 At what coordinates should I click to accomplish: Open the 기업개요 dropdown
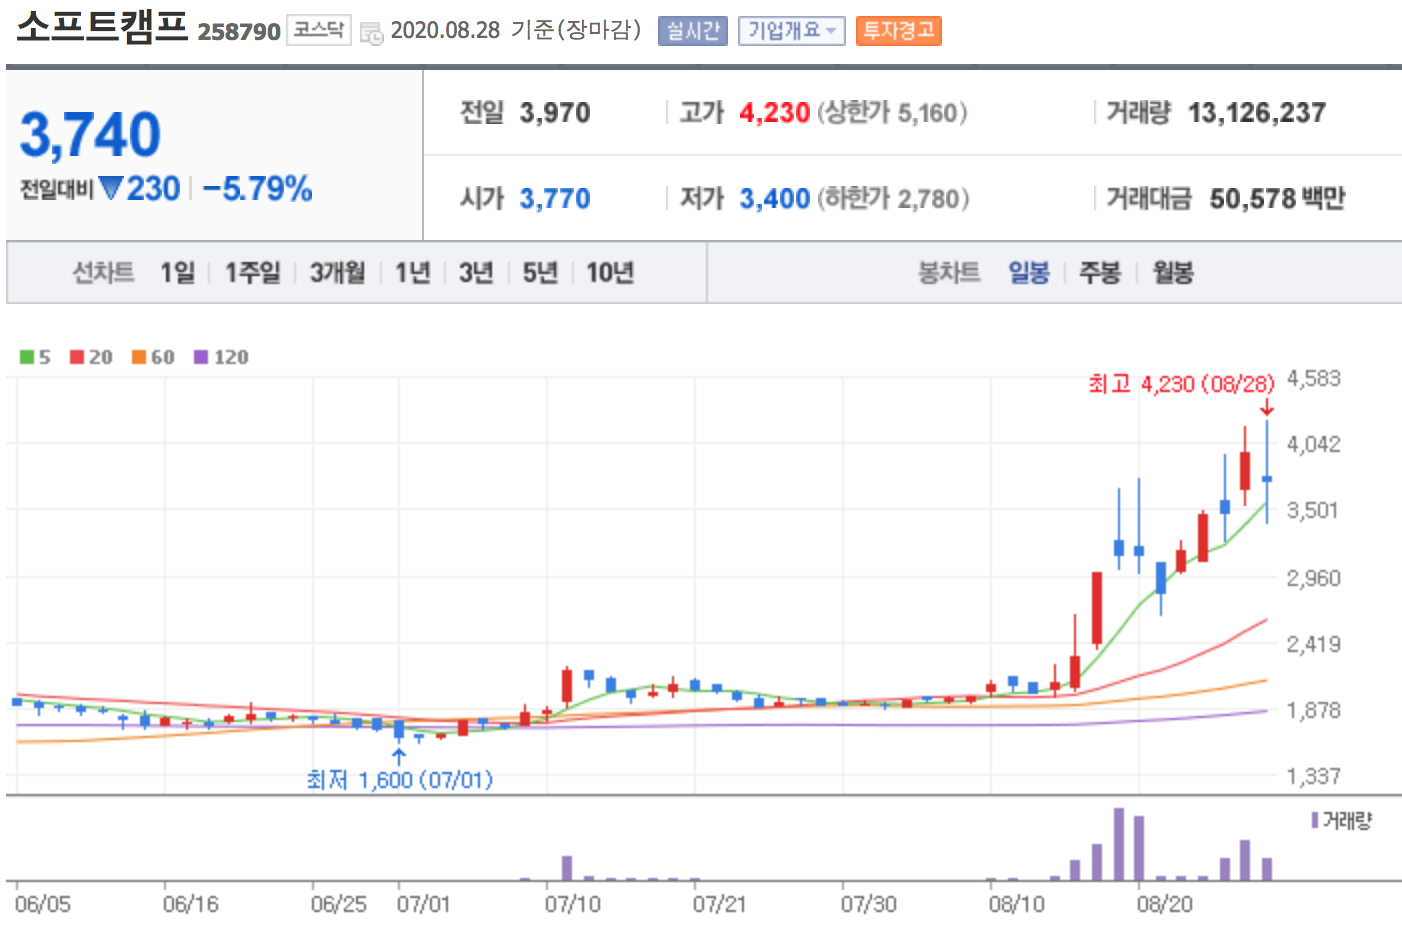click(792, 31)
